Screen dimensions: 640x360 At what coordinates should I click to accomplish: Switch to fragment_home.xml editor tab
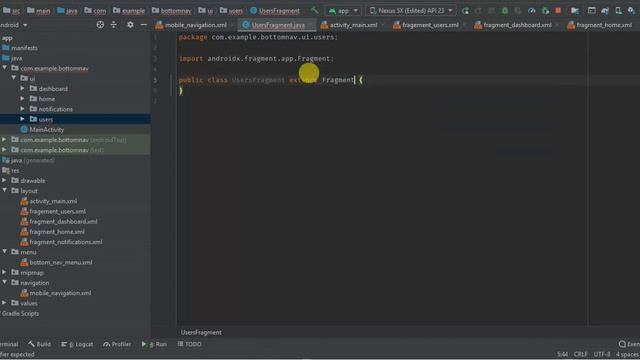pyautogui.click(x=600, y=25)
